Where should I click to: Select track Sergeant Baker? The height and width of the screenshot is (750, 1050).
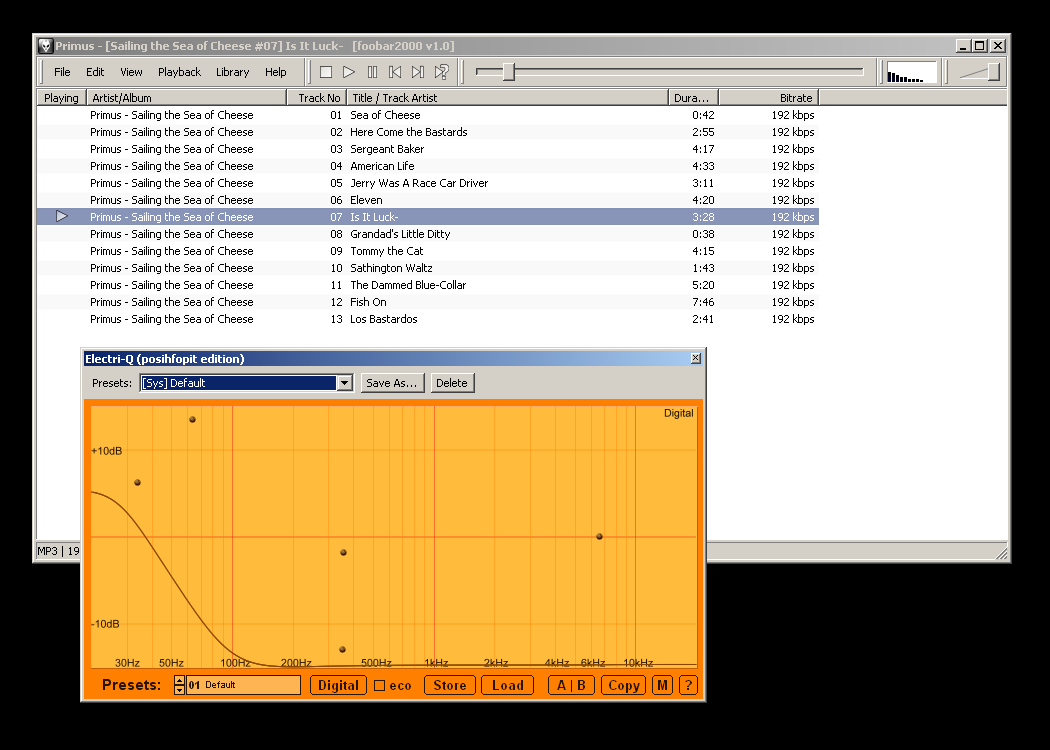coord(427,149)
